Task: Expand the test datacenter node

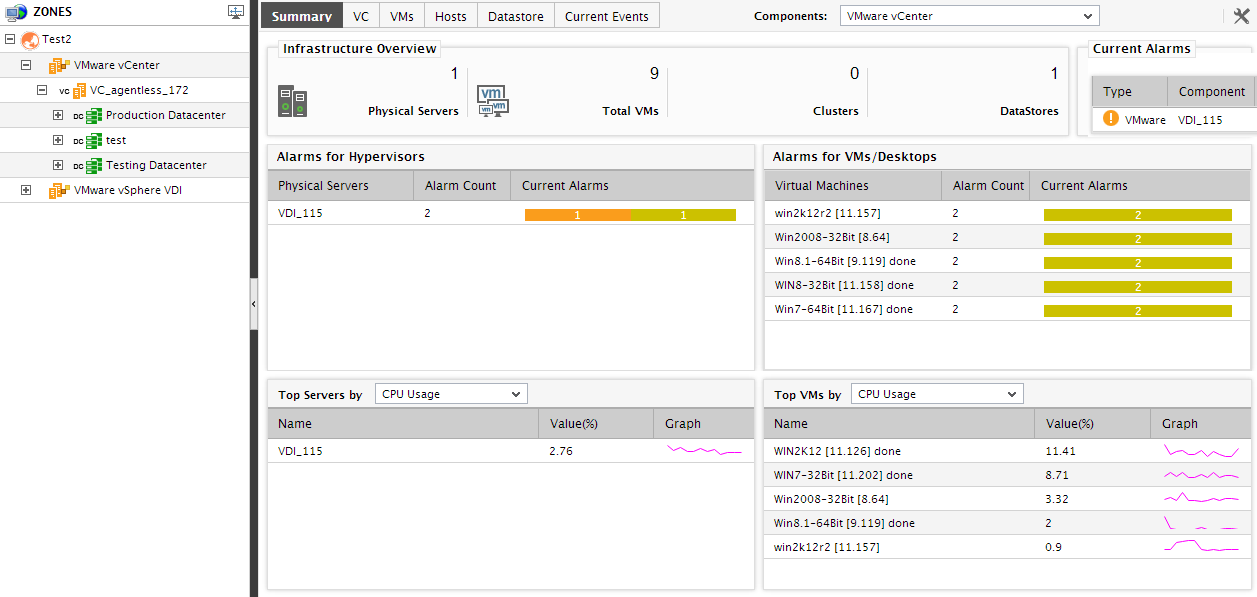Action: pos(58,140)
